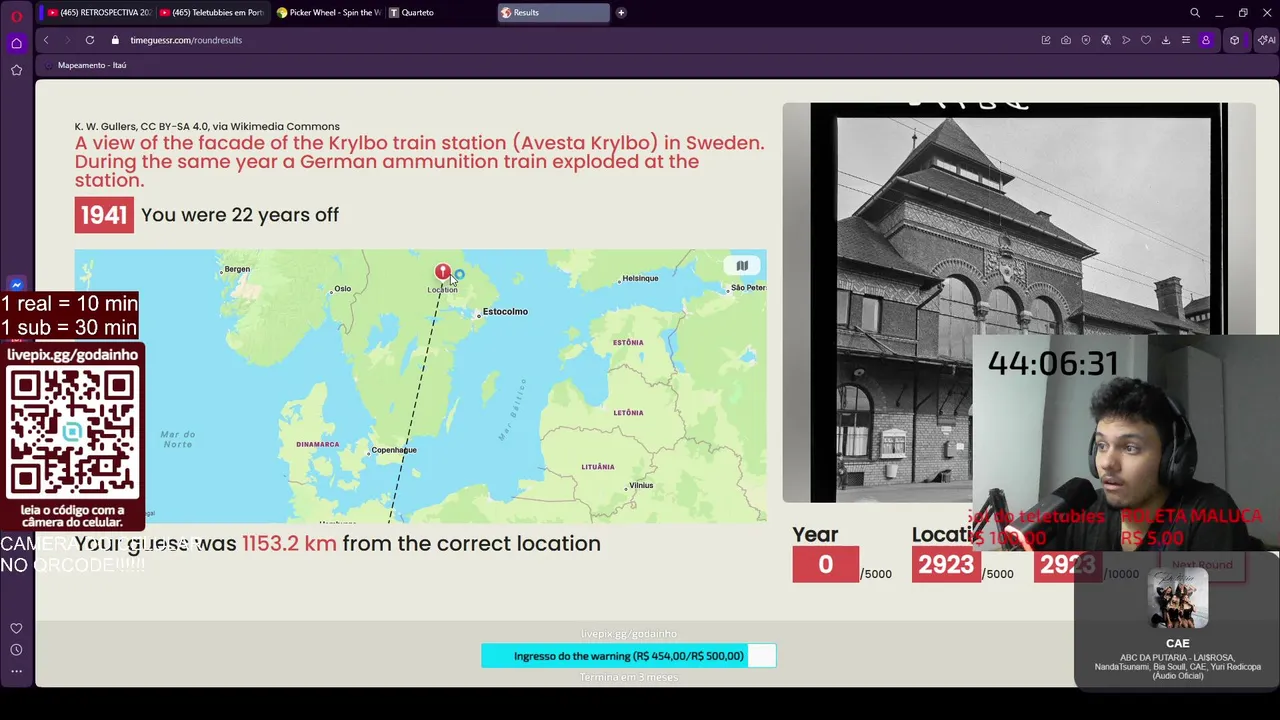Open the sidebar history clock icon
1280x720 pixels.
pos(16,650)
